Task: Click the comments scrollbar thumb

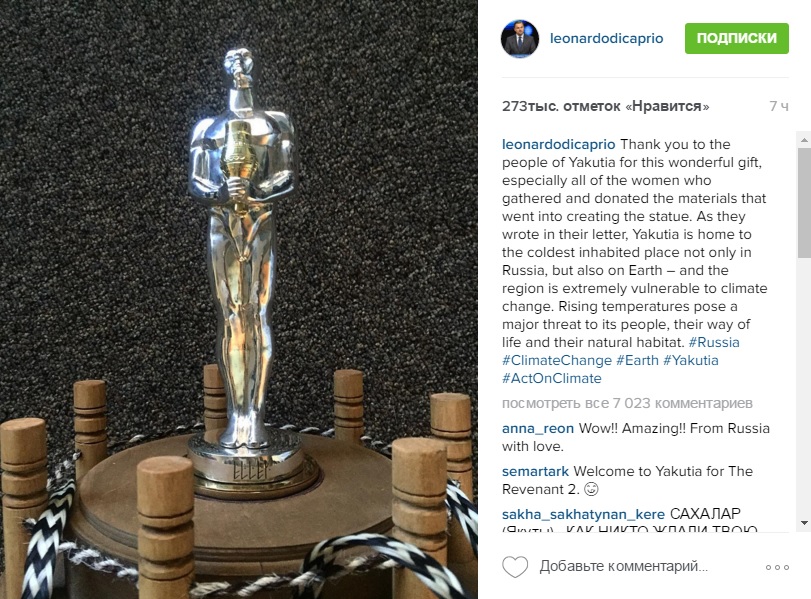Action: (804, 202)
